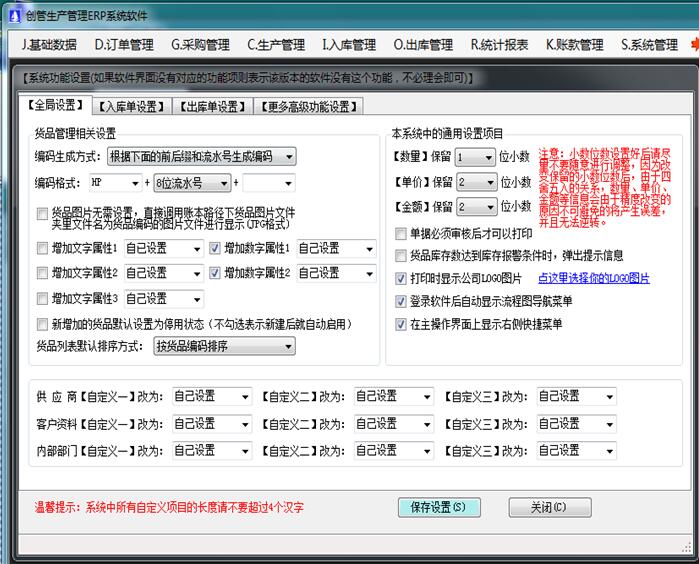The image size is (699, 564).
Task: Uncheck 增加数字属性1 checkbox
Action: (x=215, y=248)
